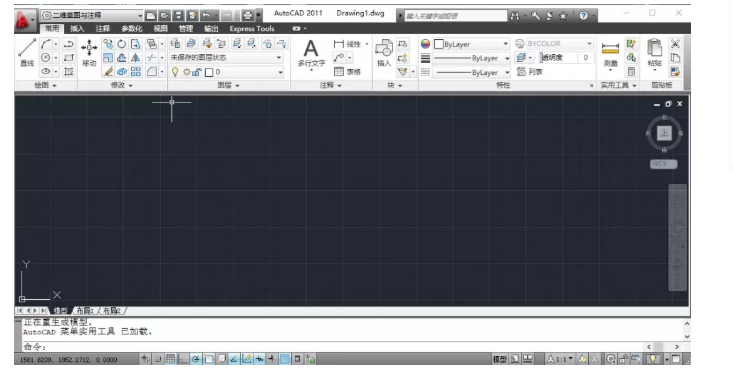Click the WCS coordinate system button
The width and height of the screenshot is (733, 382).
click(x=663, y=164)
